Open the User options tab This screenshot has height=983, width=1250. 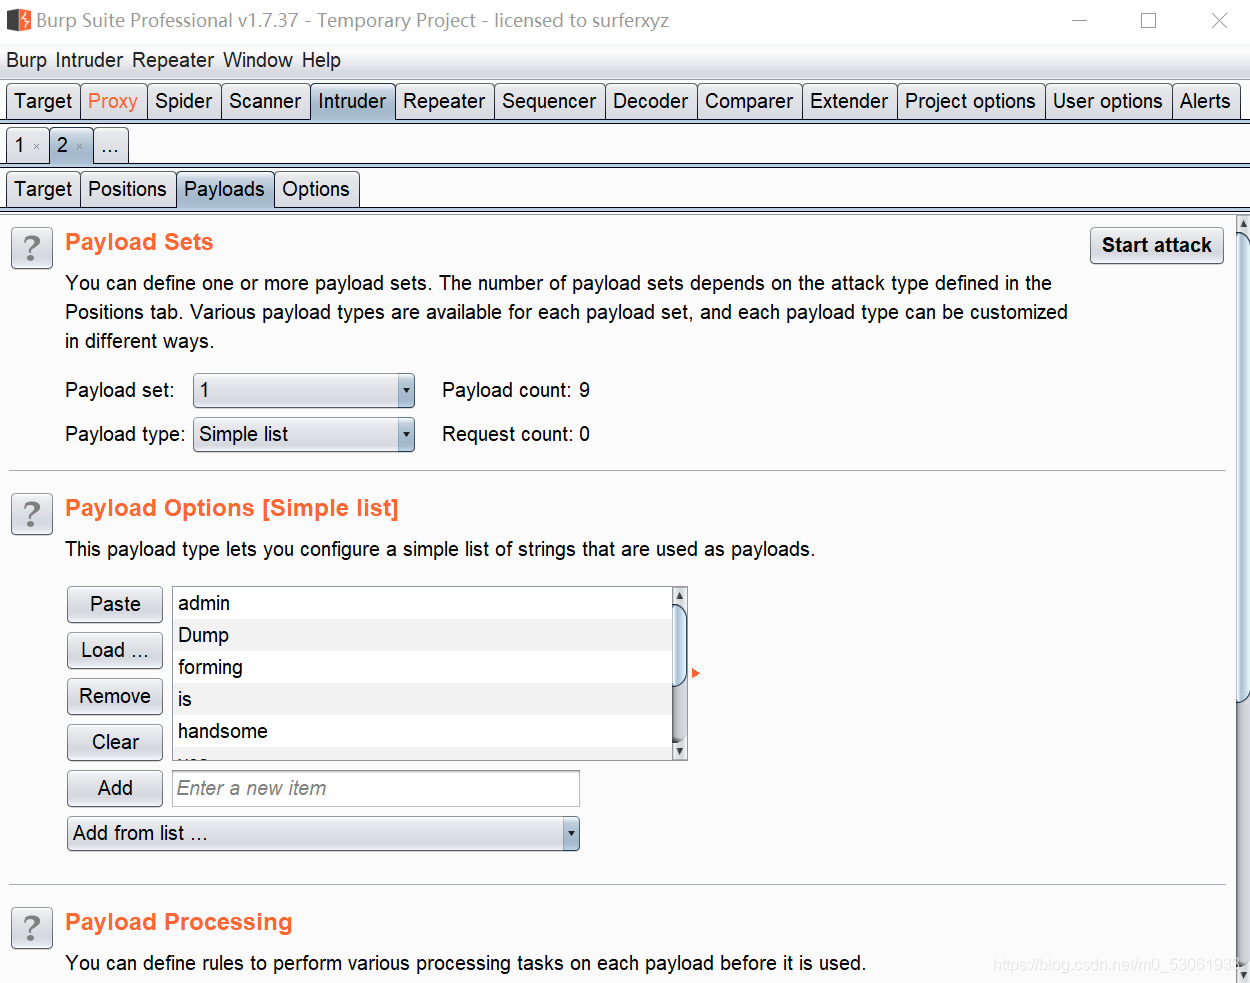tap(1108, 101)
